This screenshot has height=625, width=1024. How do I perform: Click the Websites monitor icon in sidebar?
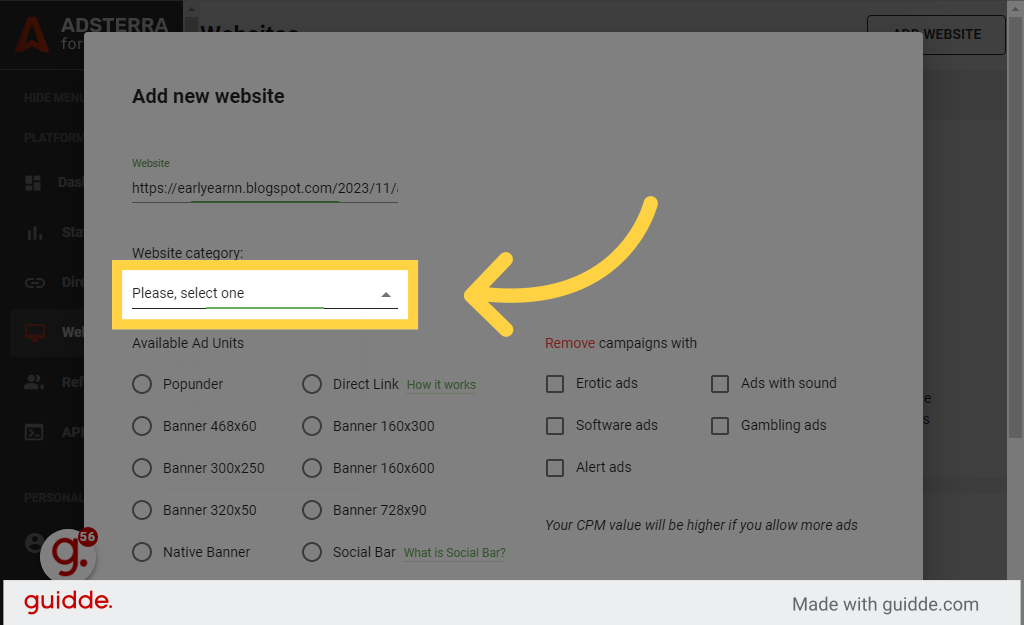pyautogui.click(x=35, y=332)
